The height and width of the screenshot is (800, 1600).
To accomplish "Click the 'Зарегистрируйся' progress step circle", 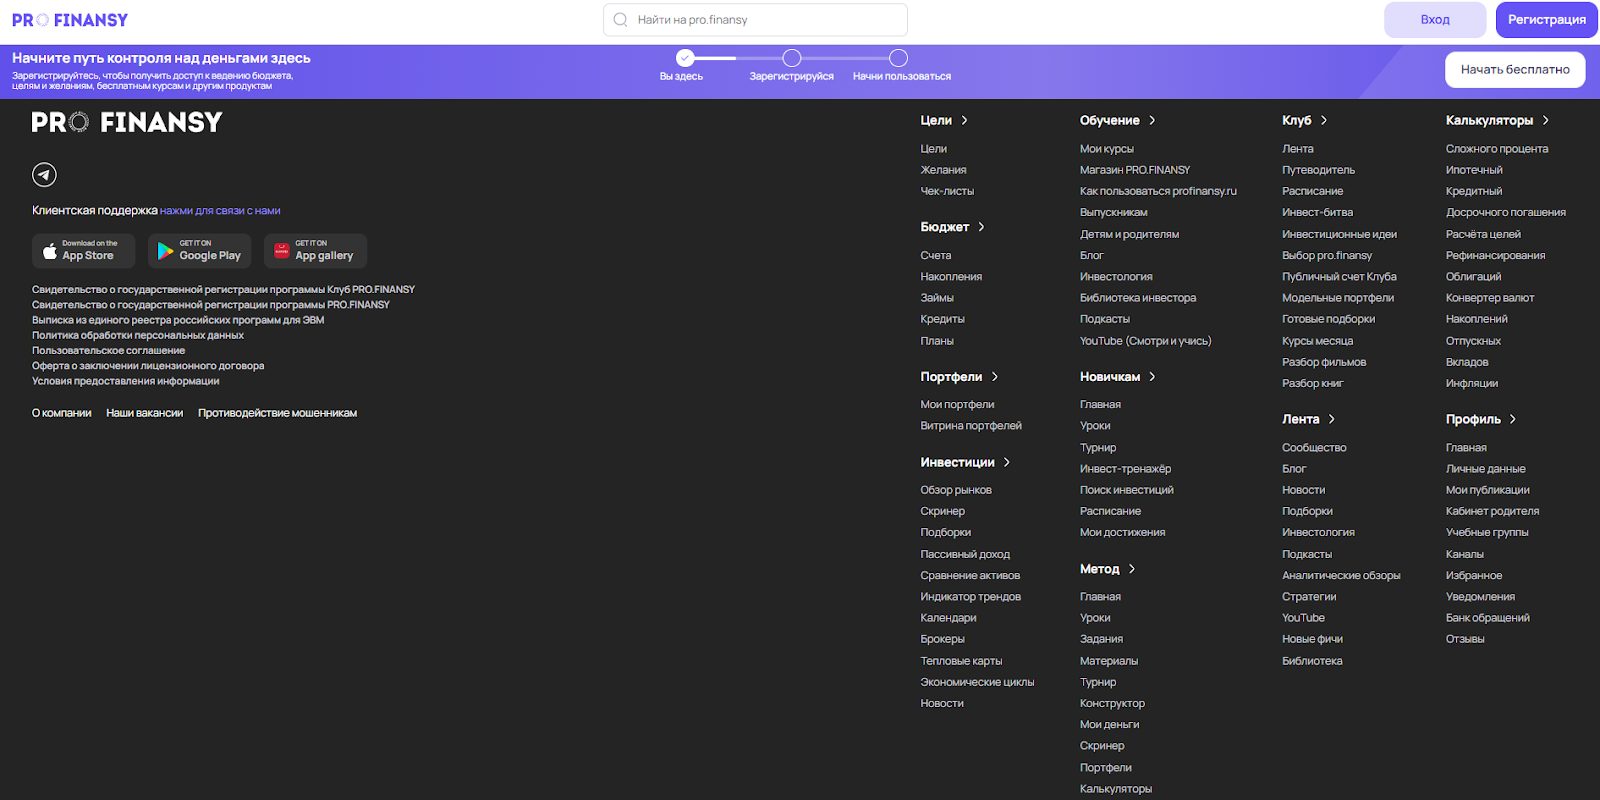I will [x=792, y=58].
